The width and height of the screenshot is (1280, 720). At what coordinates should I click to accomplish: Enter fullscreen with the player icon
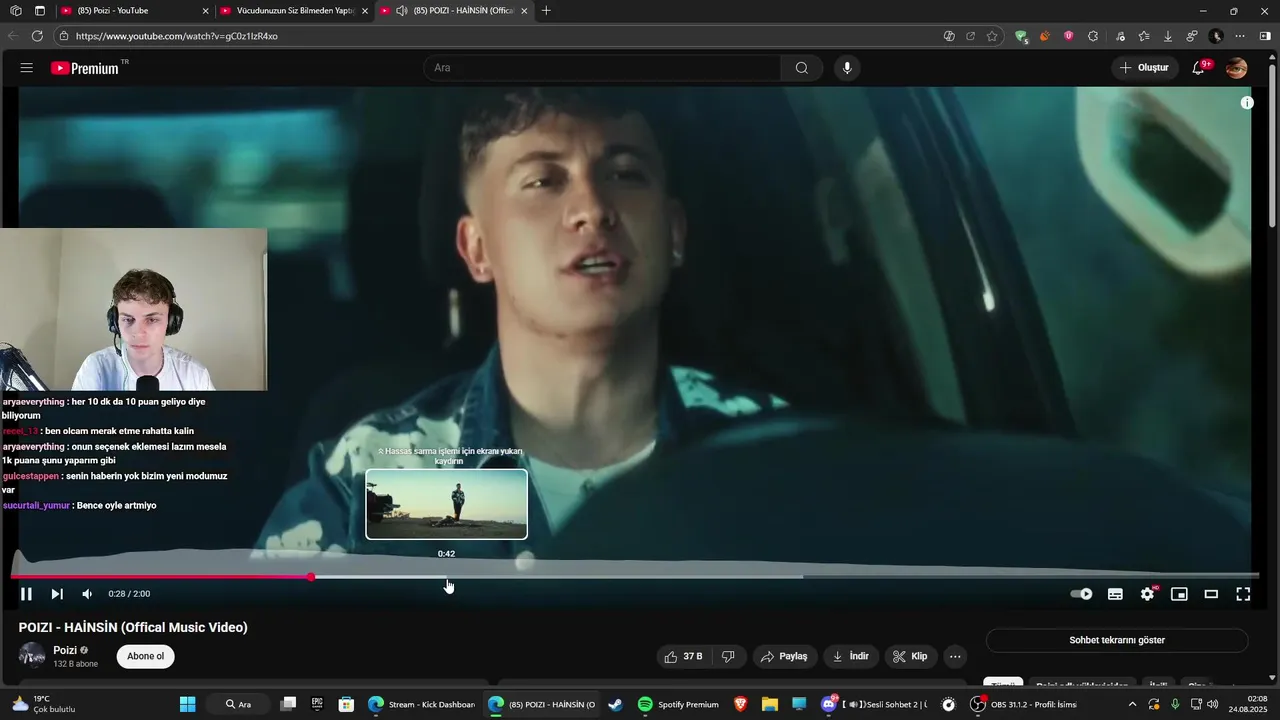pyautogui.click(x=1243, y=594)
